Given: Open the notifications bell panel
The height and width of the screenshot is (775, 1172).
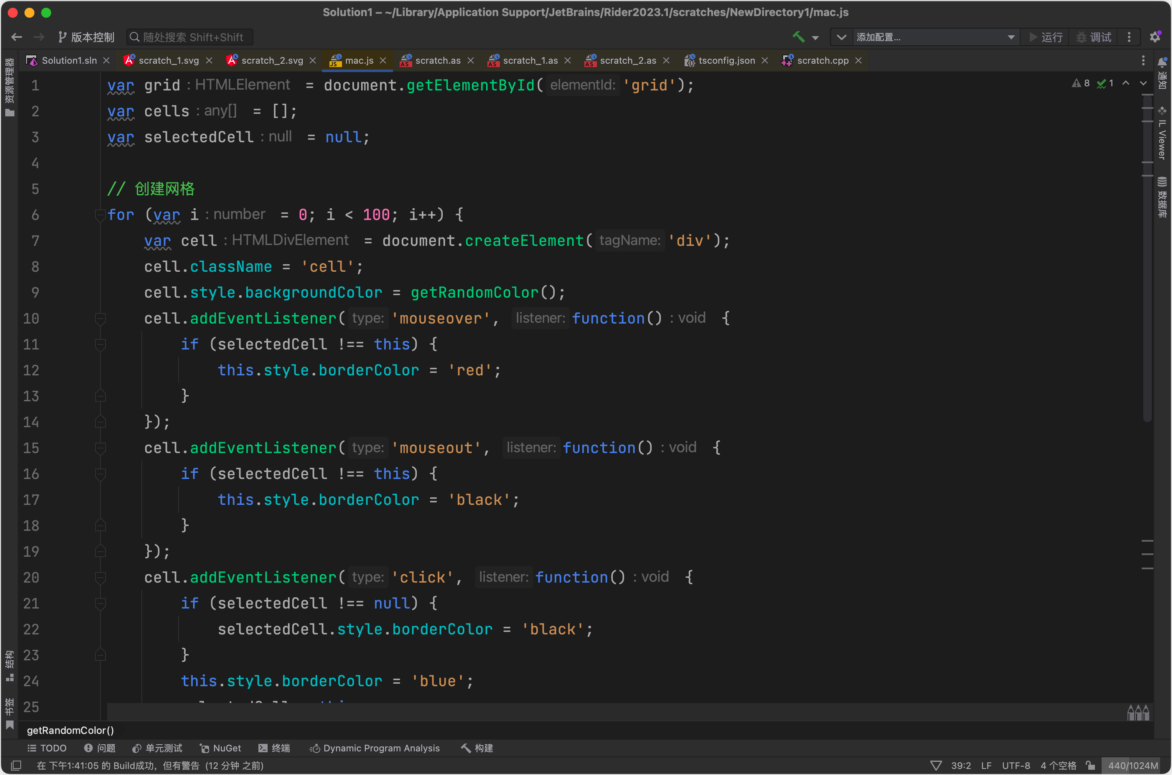Looking at the screenshot, I should click(1162, 72).
